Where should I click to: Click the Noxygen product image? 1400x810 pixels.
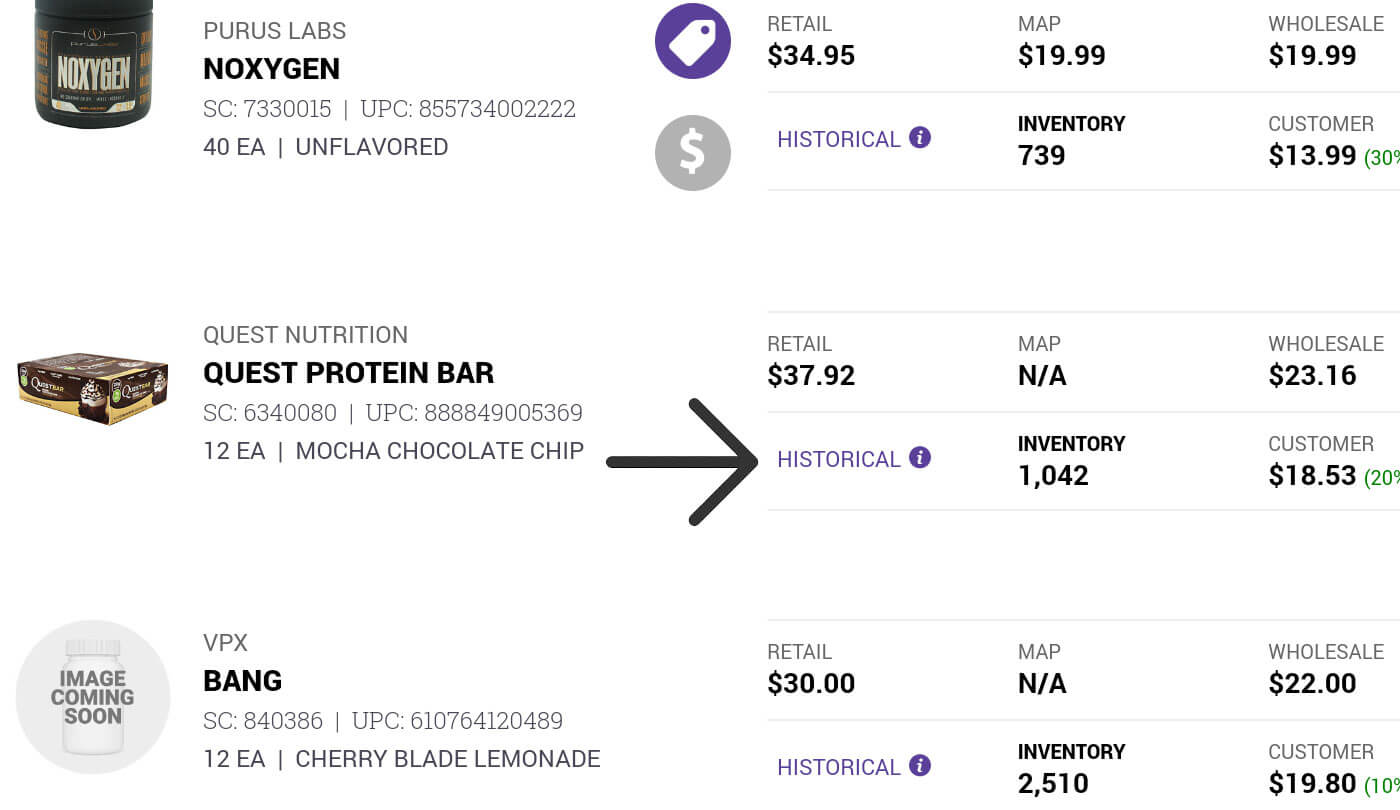point(93,62)
